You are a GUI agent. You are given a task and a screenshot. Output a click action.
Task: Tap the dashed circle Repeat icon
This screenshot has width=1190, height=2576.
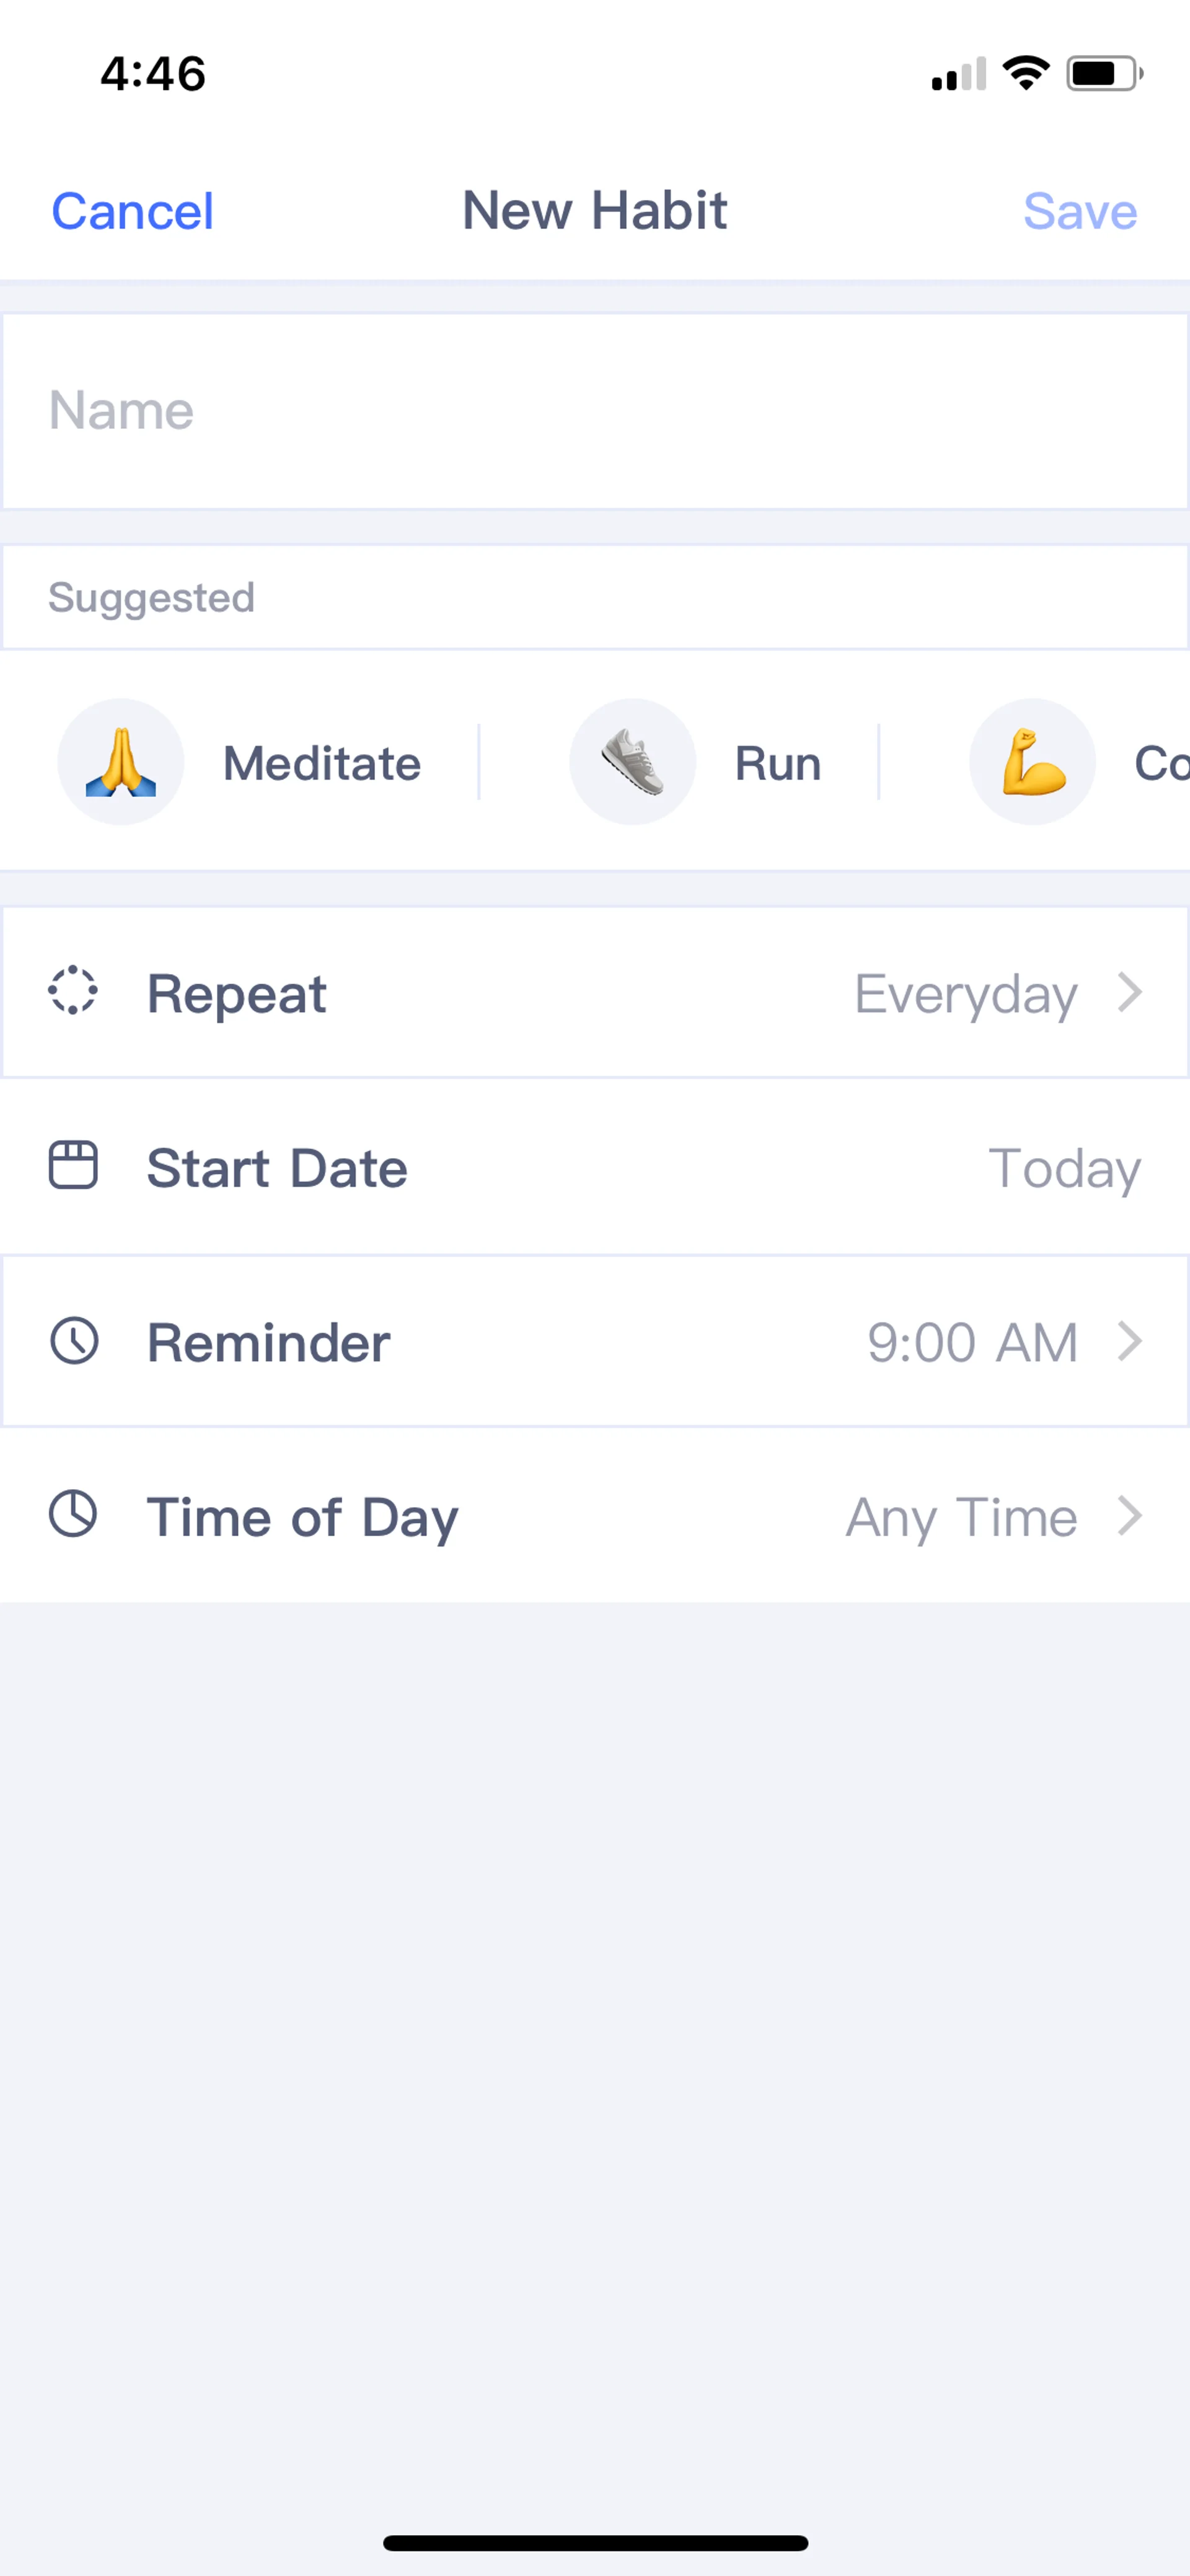73,991
